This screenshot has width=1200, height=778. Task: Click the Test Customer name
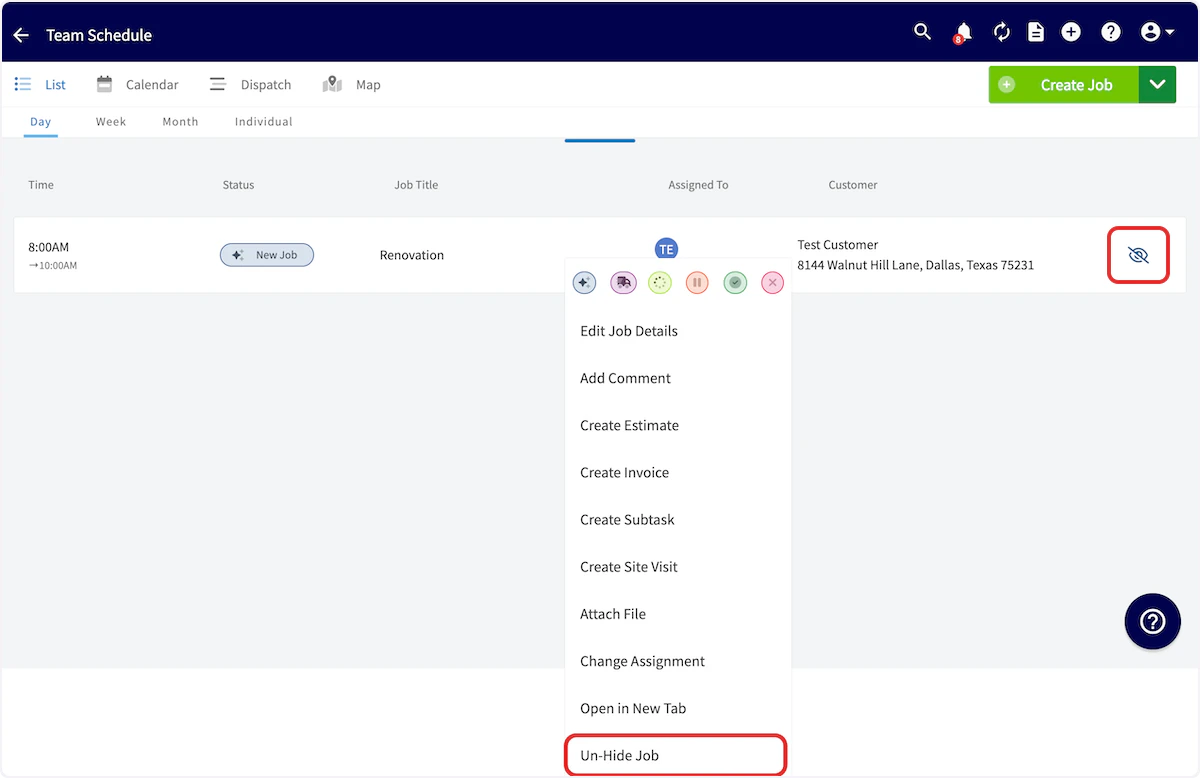[838, 244]
